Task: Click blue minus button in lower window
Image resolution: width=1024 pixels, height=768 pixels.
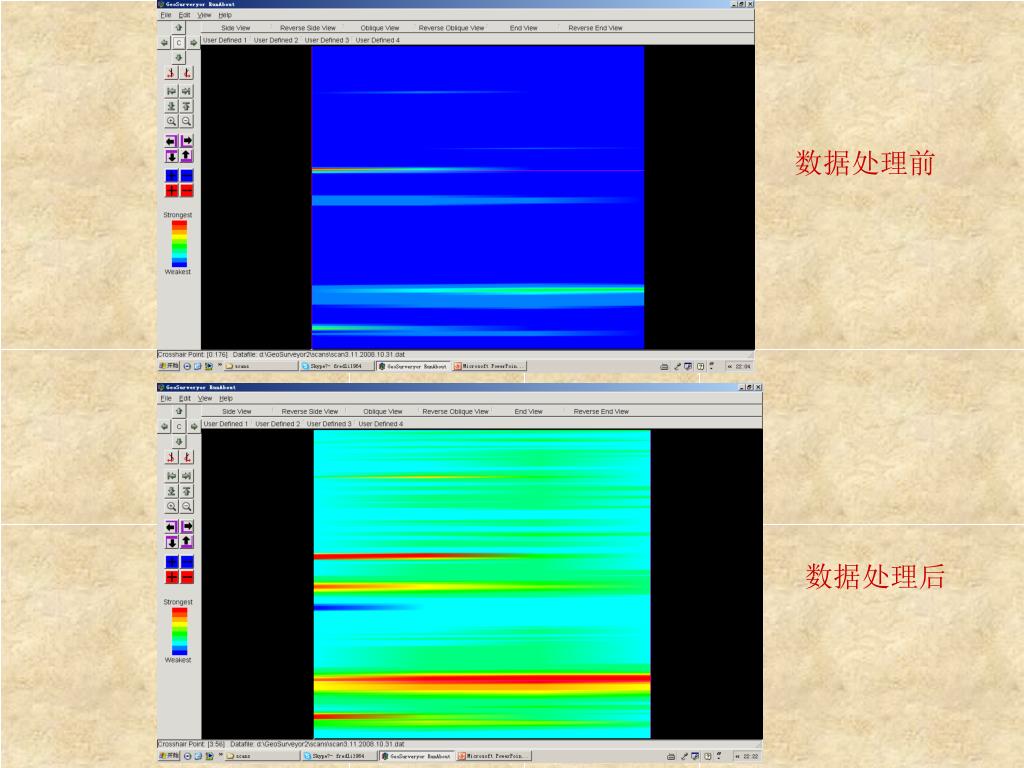Action: 187,562
